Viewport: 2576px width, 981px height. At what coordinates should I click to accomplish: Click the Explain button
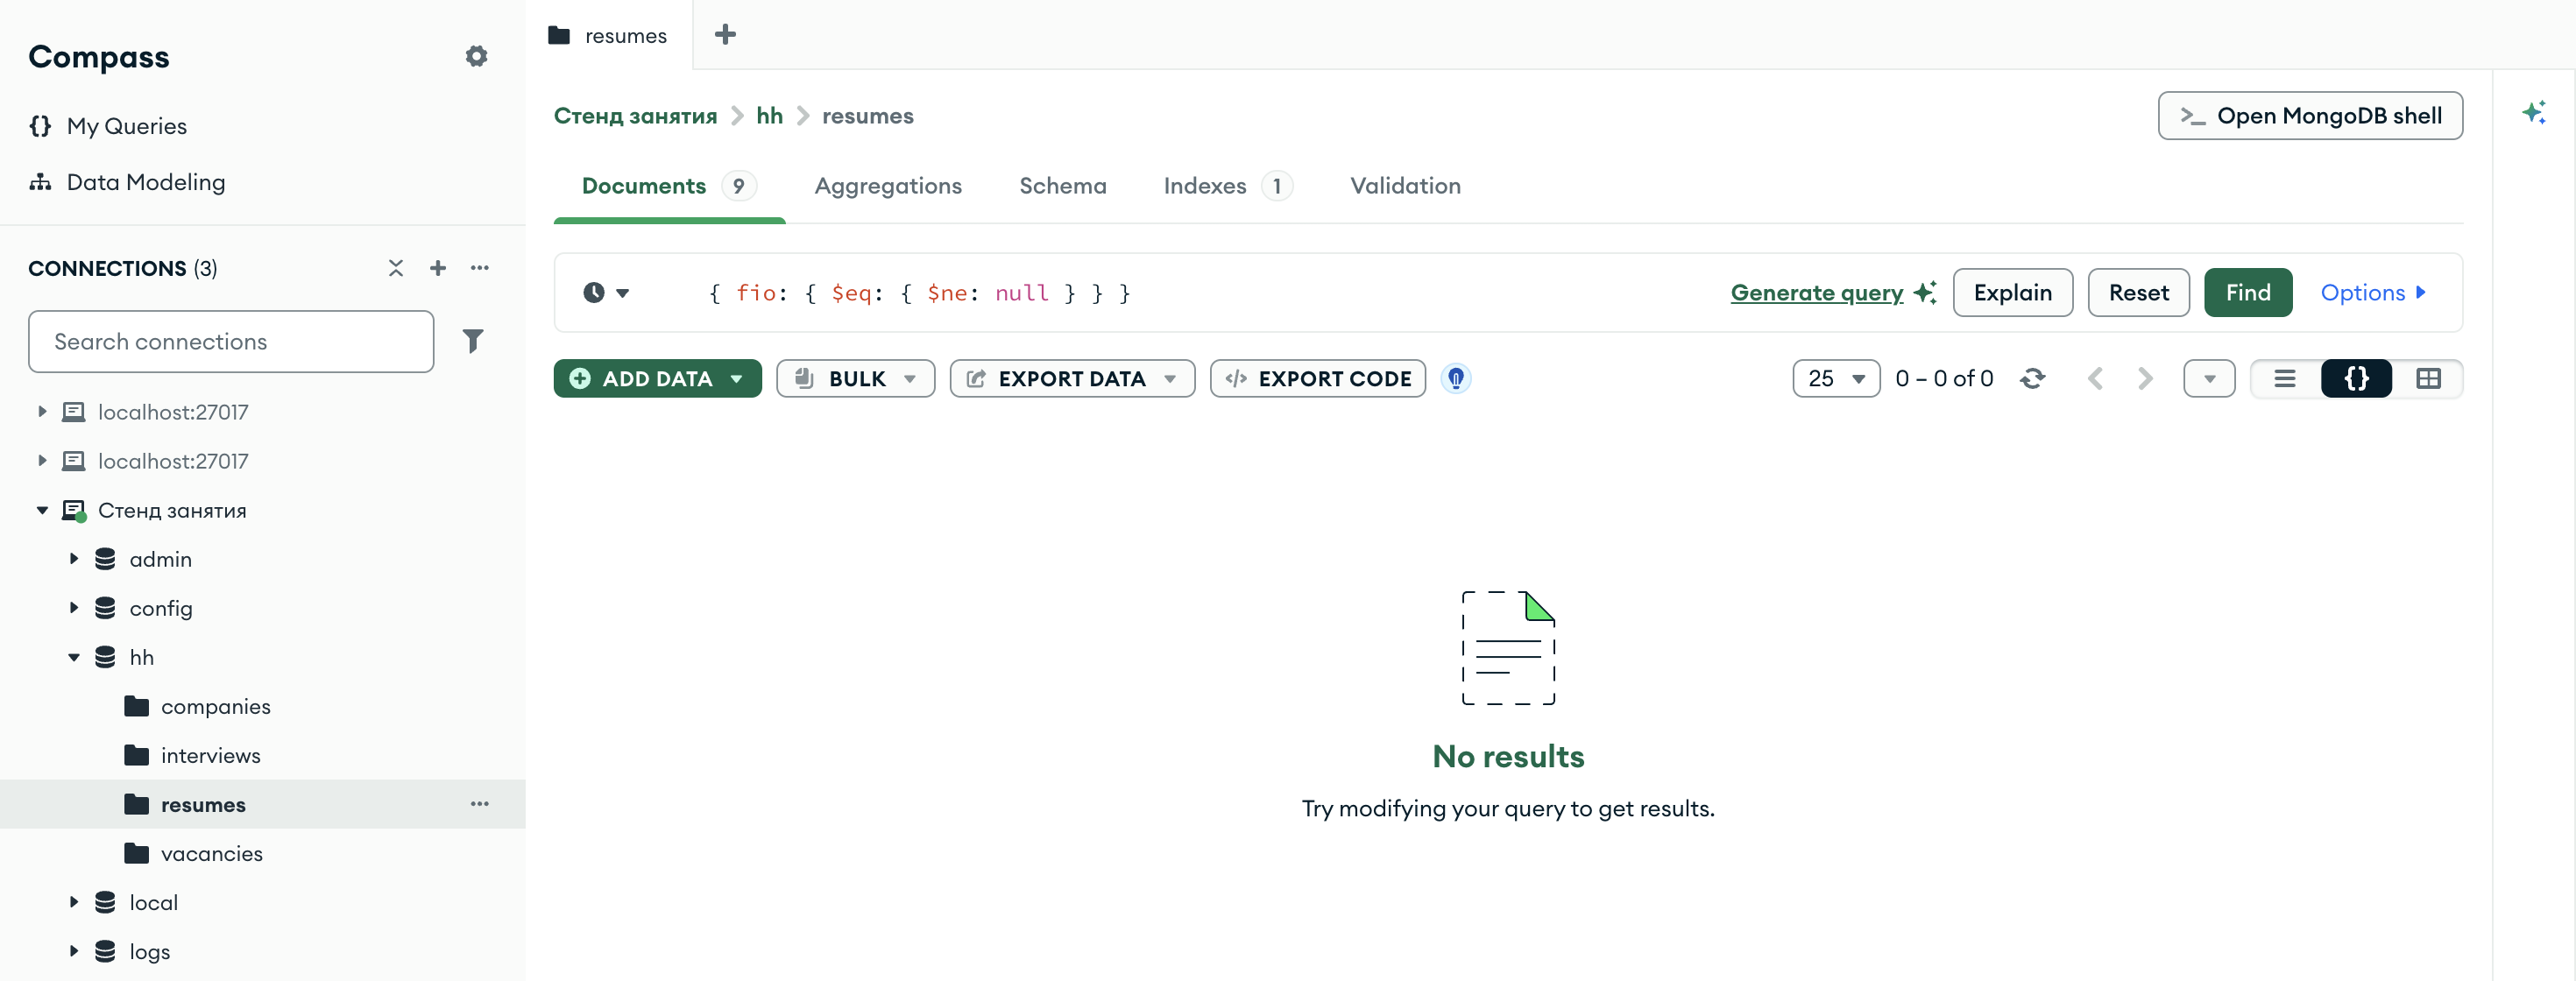[x=2013, y=293]
